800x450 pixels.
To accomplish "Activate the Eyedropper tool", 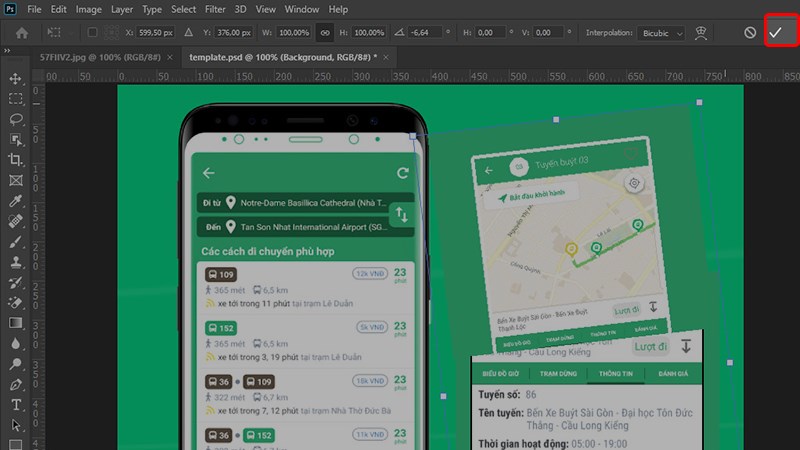I will click(15, 201).
